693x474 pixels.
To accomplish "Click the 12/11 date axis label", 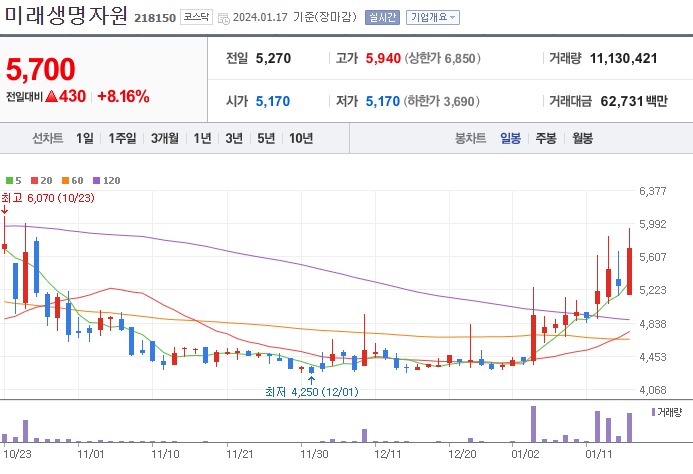I will pos(388,454).
